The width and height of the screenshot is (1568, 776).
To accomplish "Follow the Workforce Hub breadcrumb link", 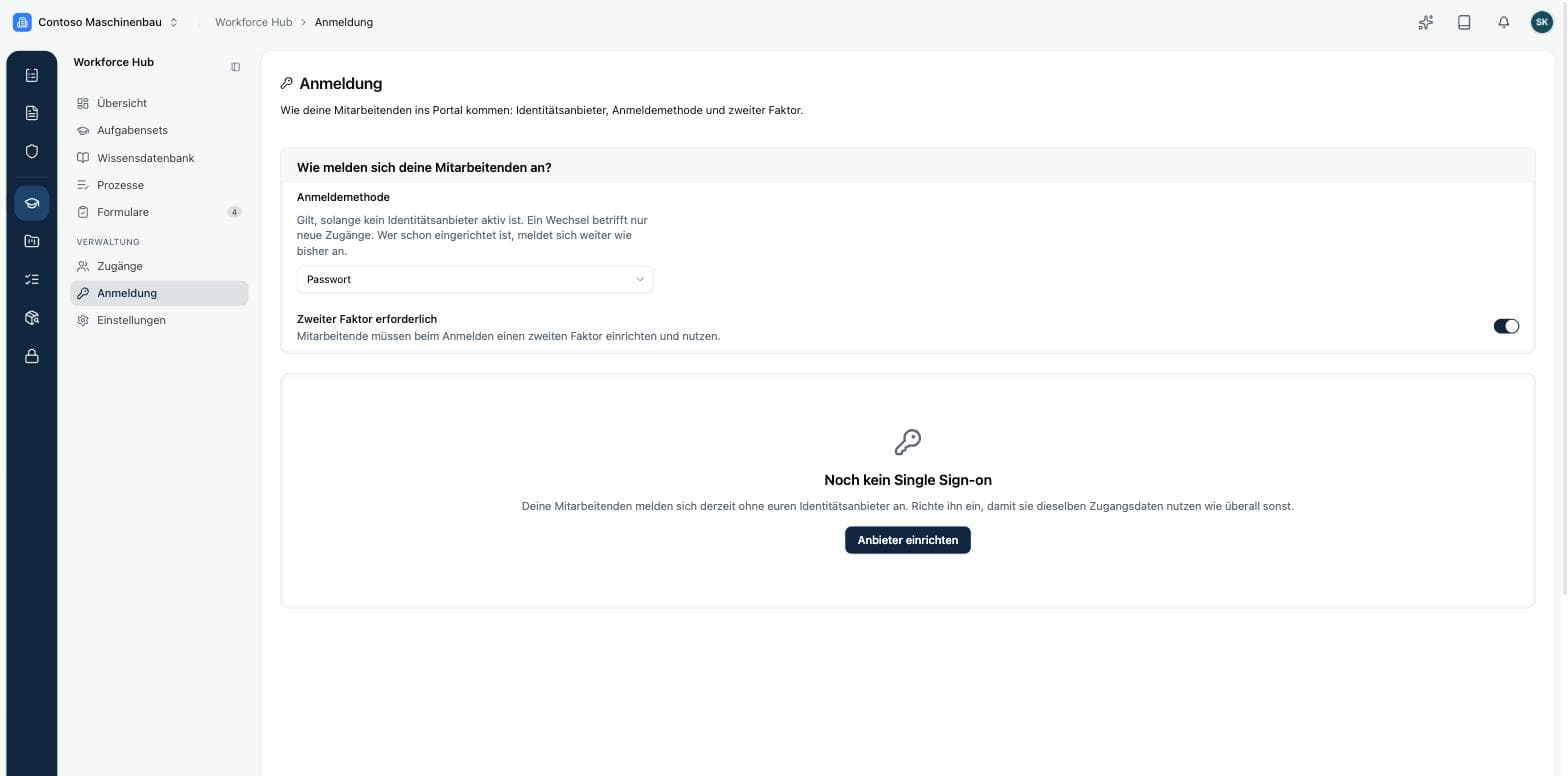I will [x=254, y=22].
